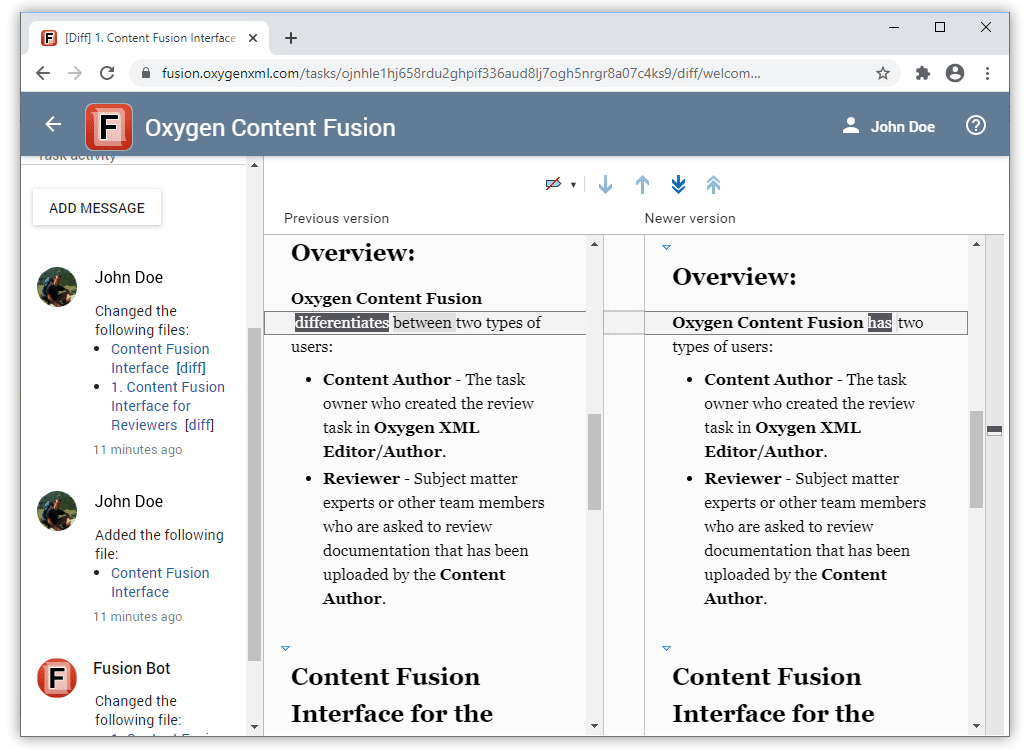Image resolution: width=1030 pixels, height=750 pixels.
Task: Open the Chrome profile avatar icon
Action: pyautogui.click(x=955, y=73)
